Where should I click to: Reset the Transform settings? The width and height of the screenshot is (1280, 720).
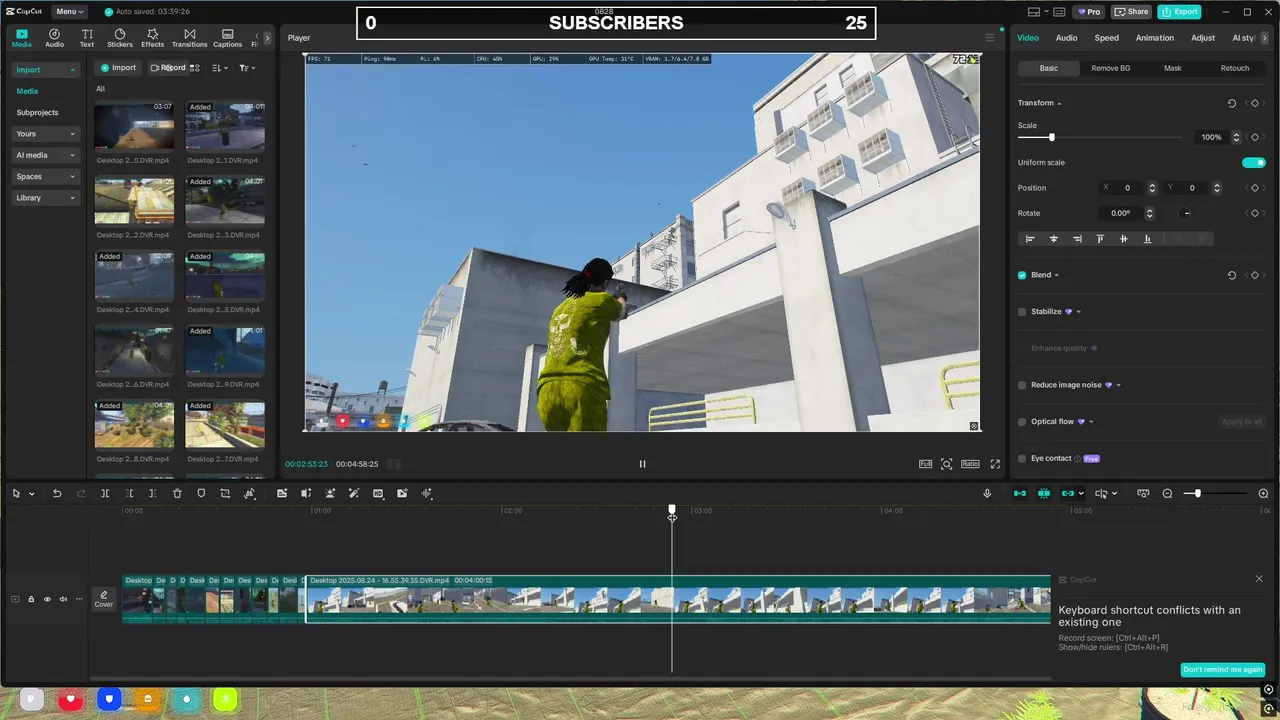1231,103
